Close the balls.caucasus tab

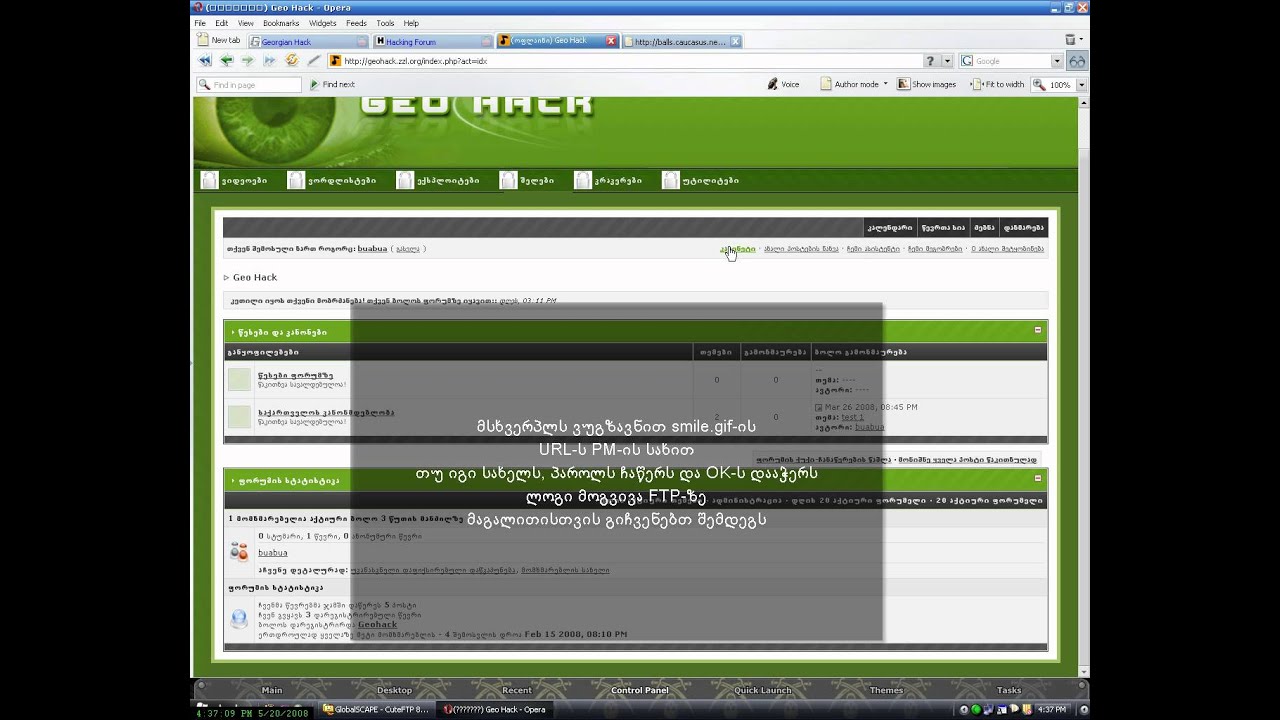735,42
